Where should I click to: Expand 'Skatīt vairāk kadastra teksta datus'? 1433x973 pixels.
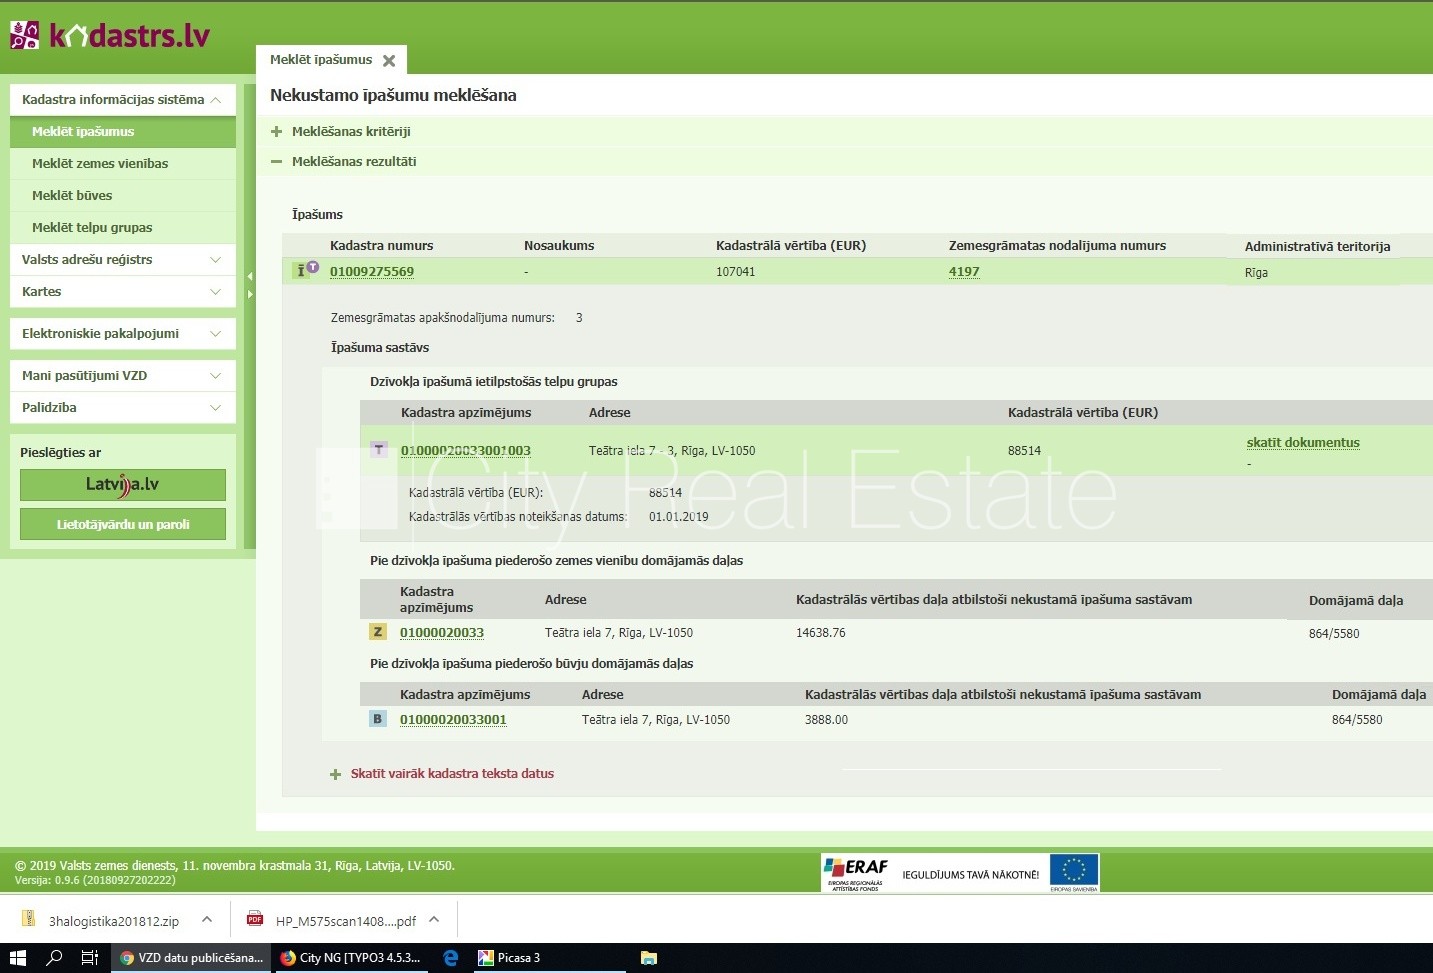(x=451, y=773)
